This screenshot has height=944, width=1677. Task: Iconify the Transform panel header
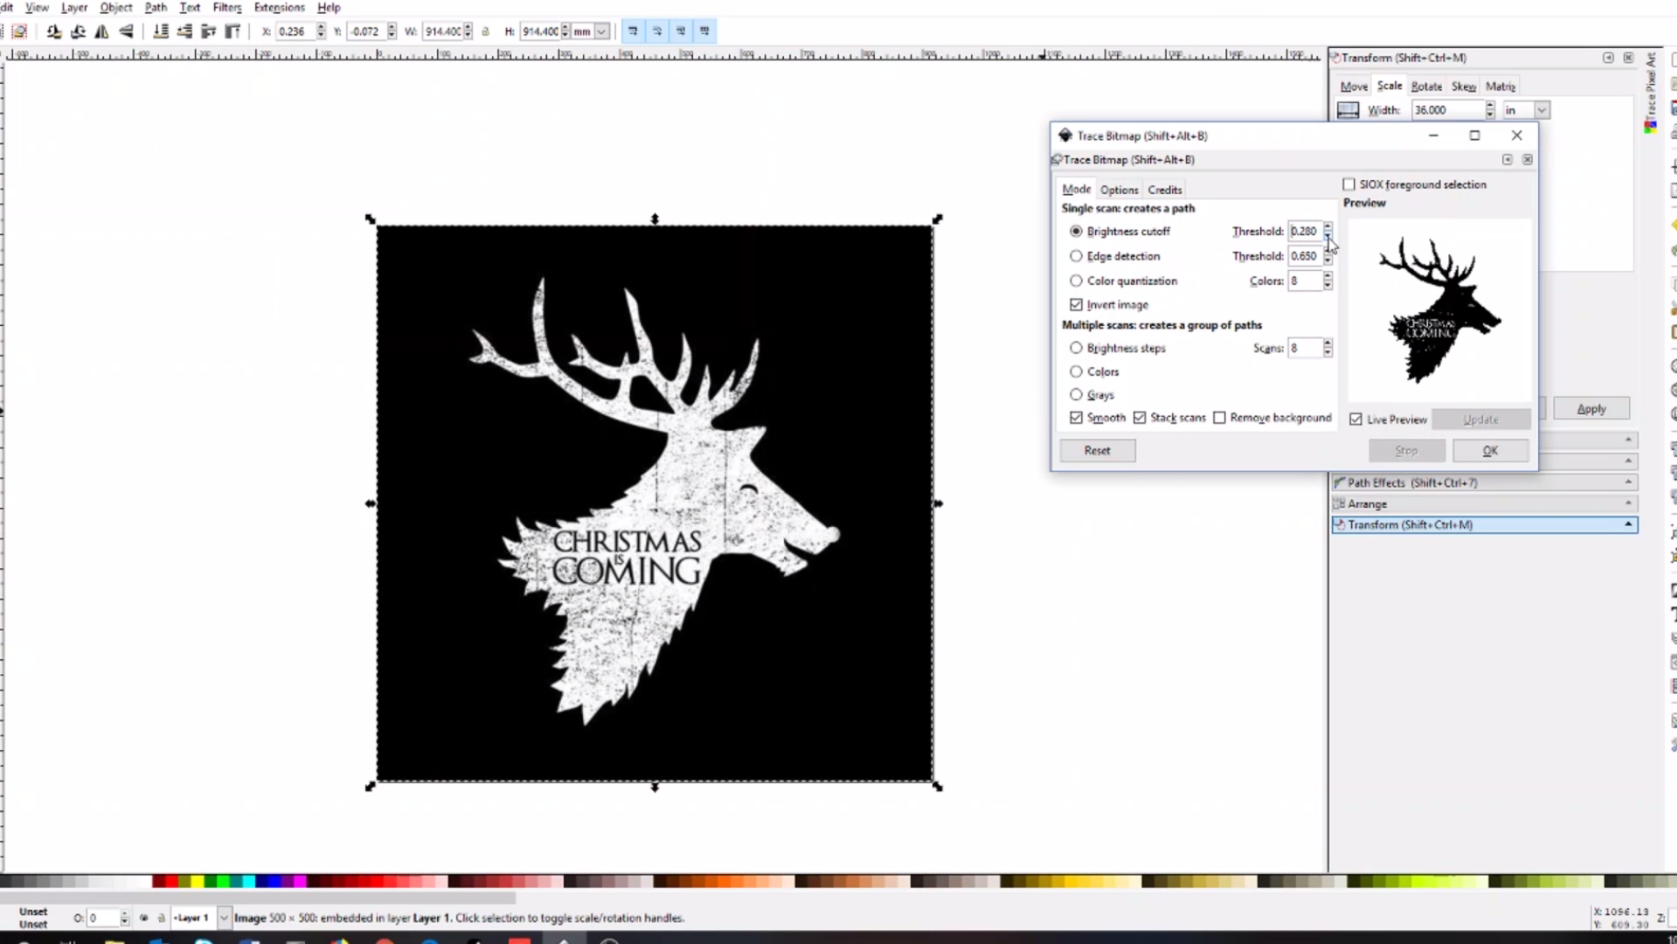coord(1608,58)
